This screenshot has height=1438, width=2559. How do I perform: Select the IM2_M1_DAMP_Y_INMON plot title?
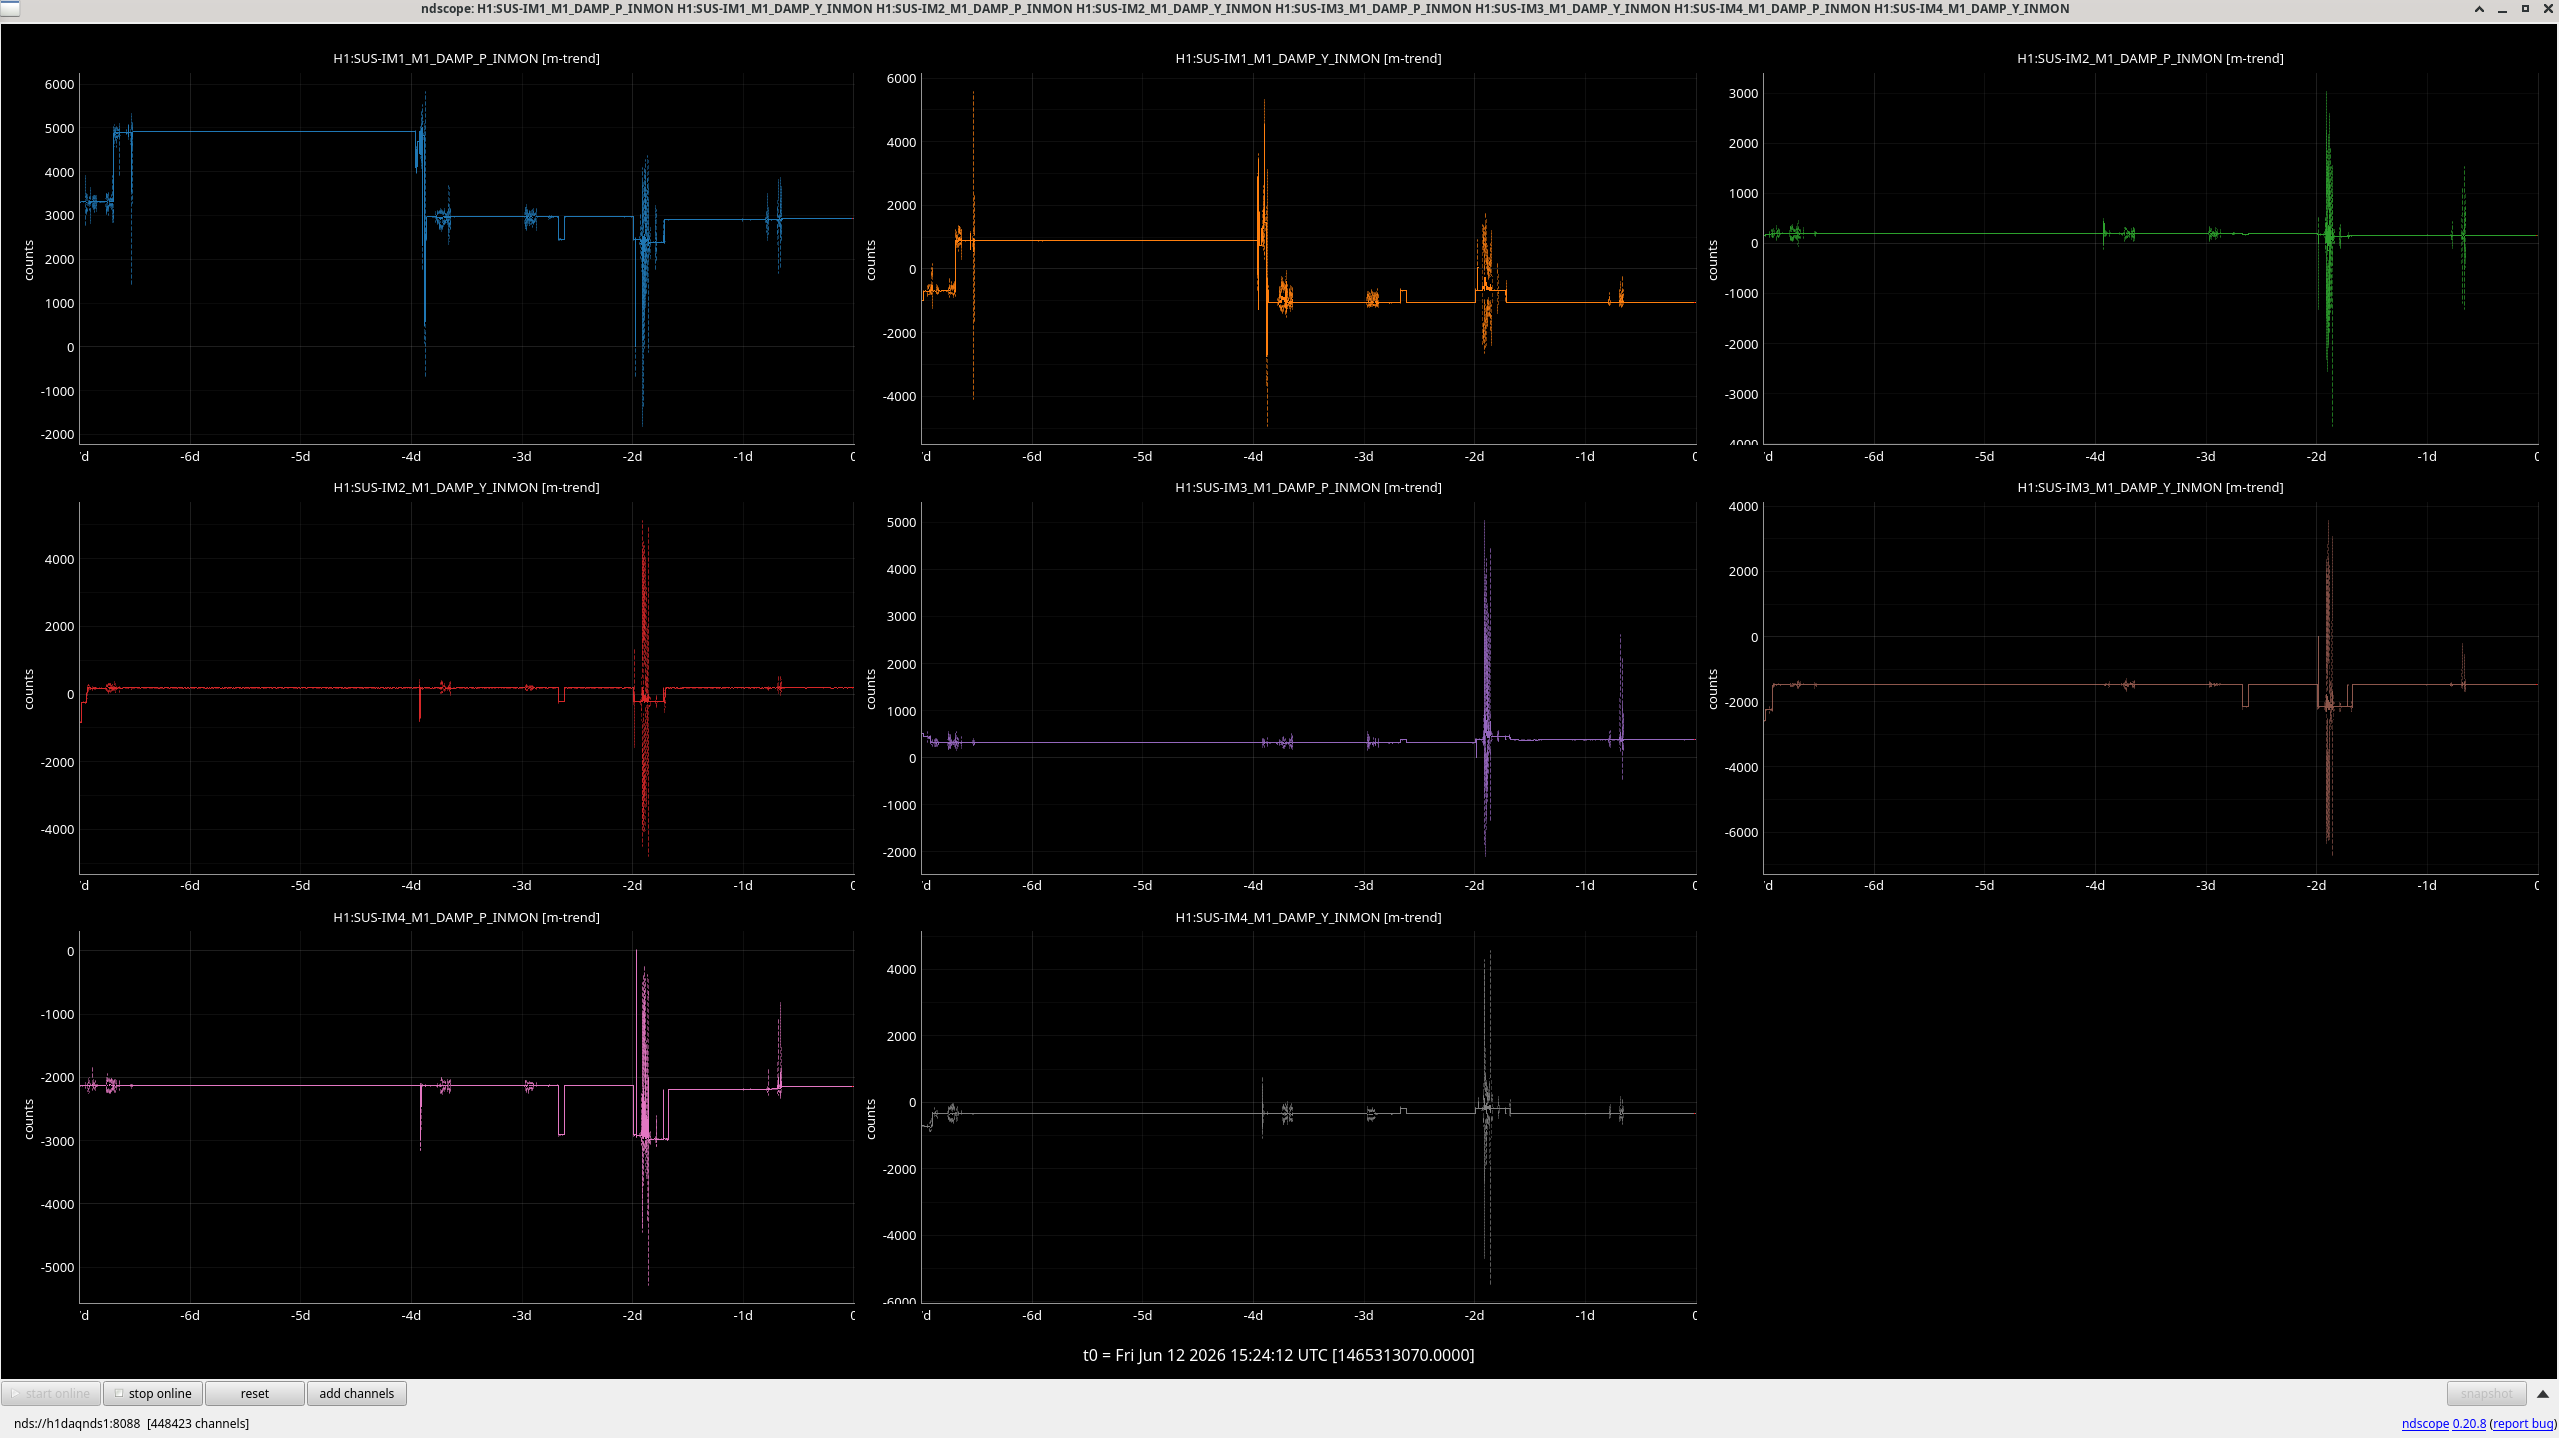(466, 488)
